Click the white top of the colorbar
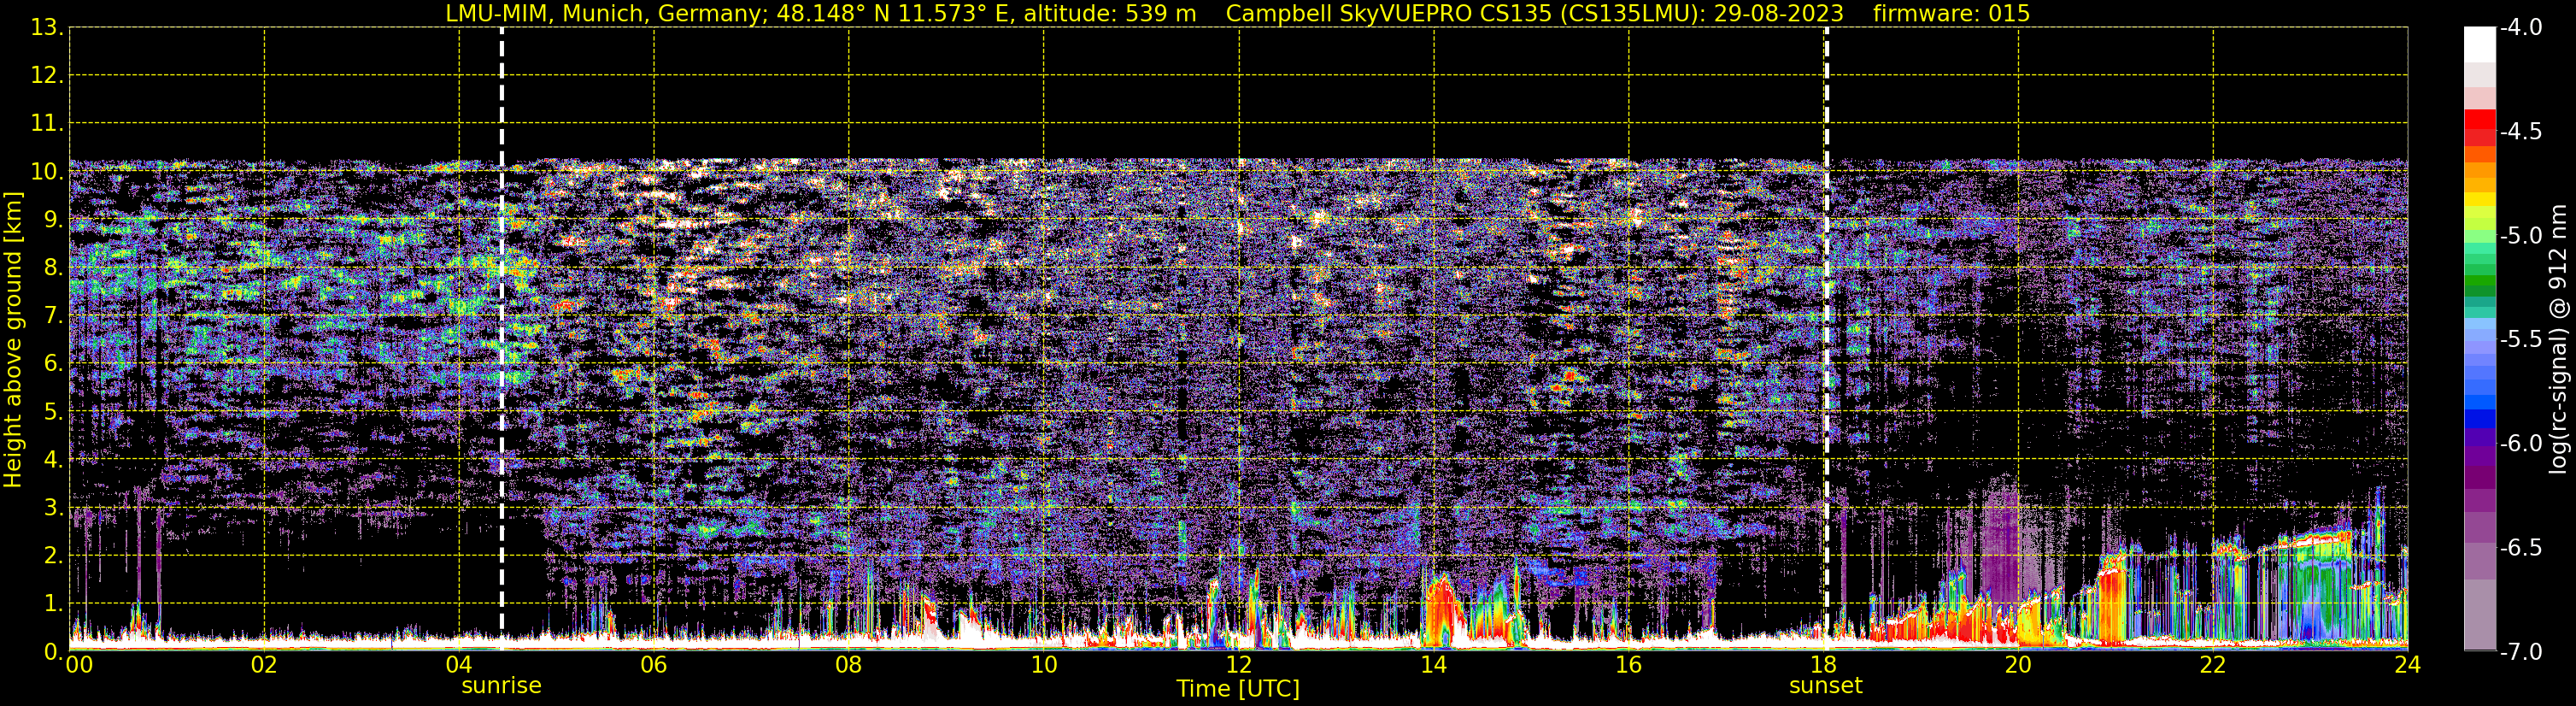Viewport: 2576px width, 706px height. click(2480, 44)
